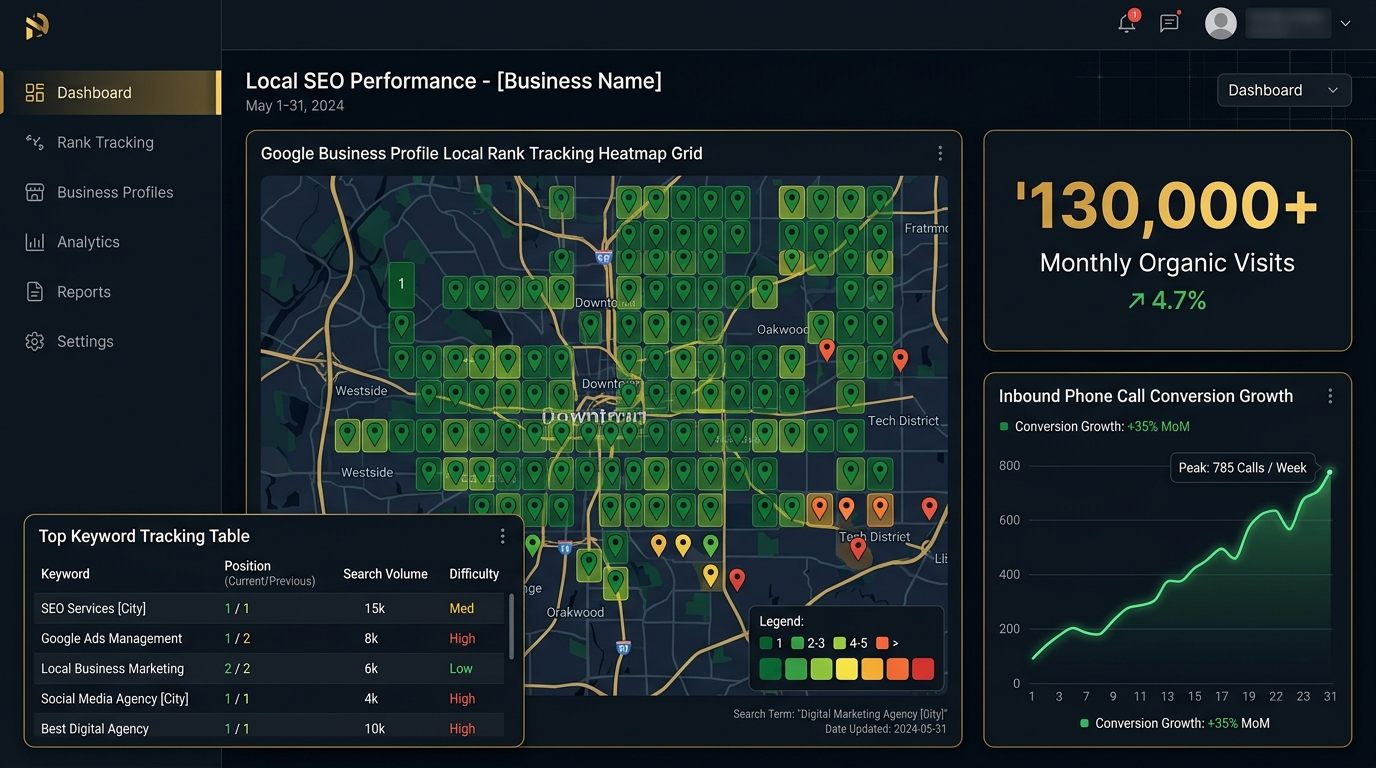
Task: Click the red pin on the lower Tech District label
Action: [858, 548]
